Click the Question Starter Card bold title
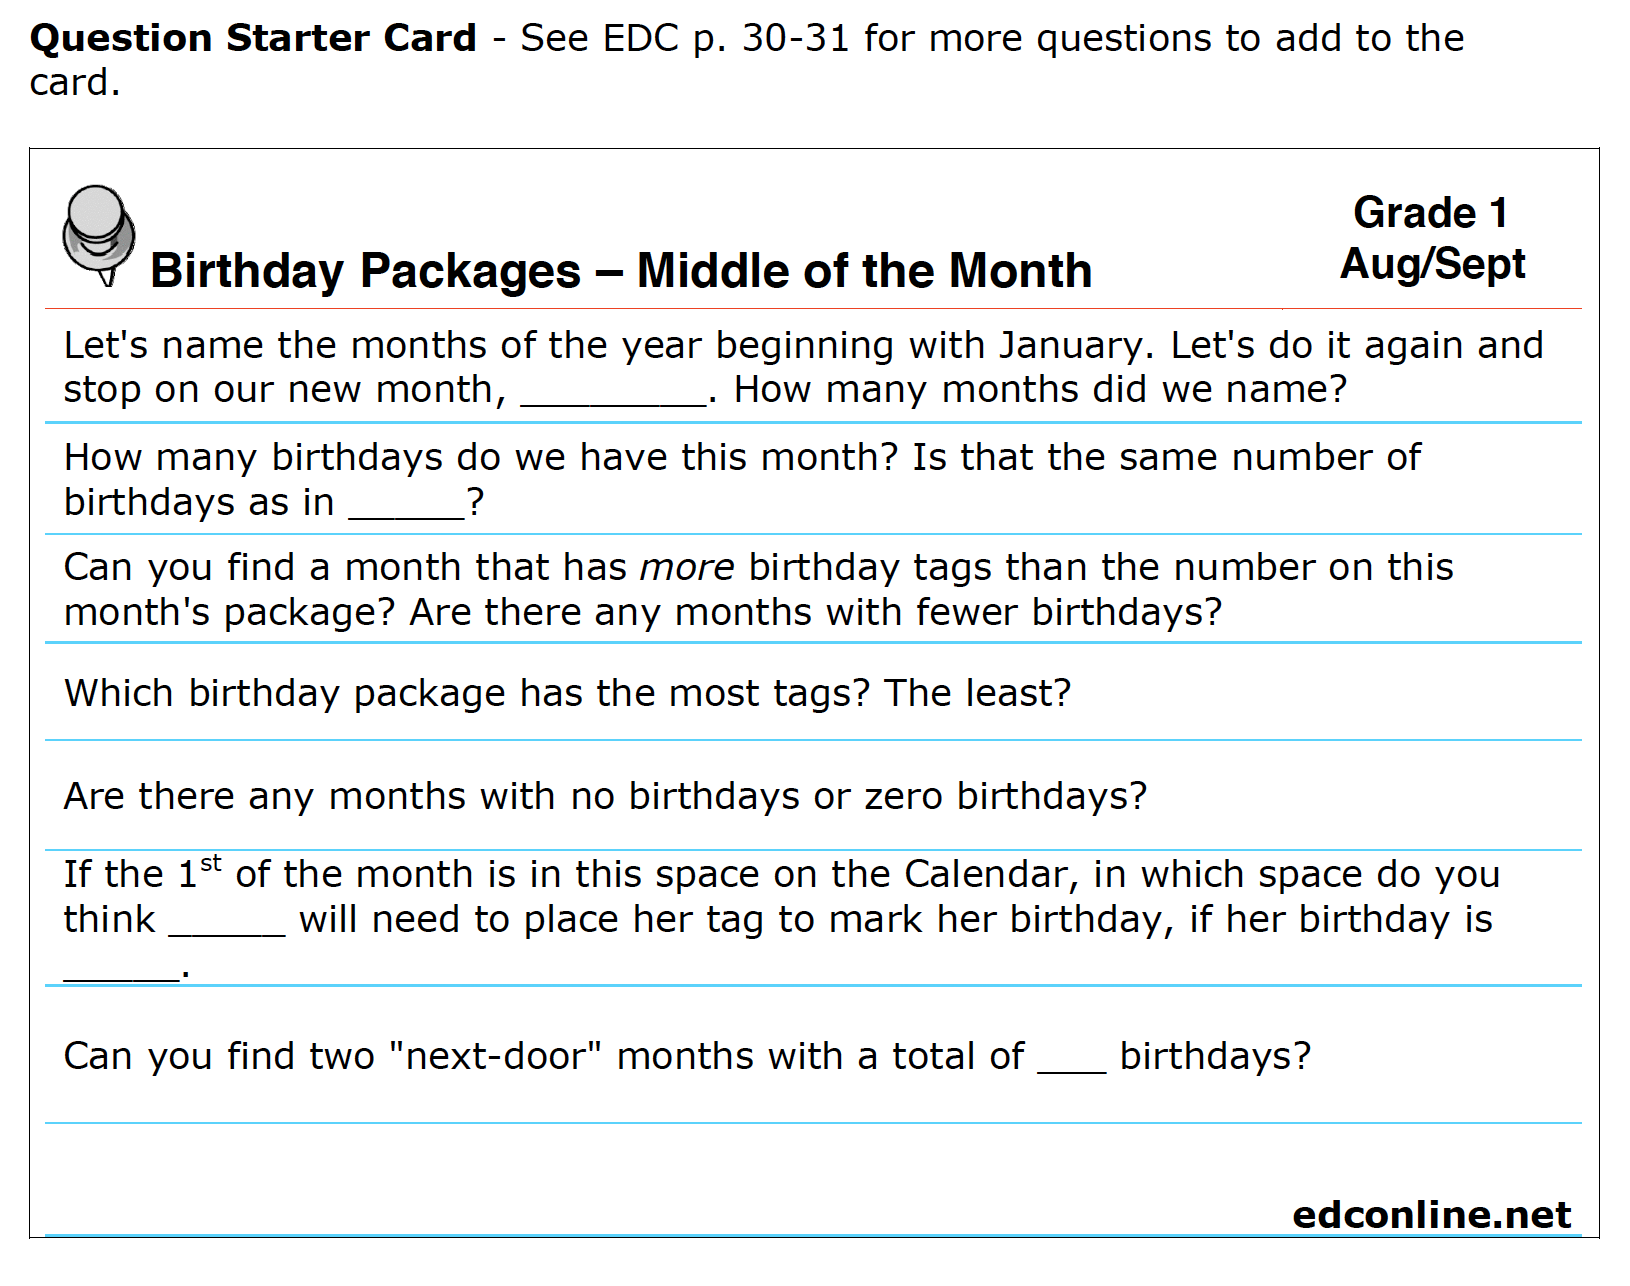This screenshot has height=1286, width=1630. click(253, 38)
